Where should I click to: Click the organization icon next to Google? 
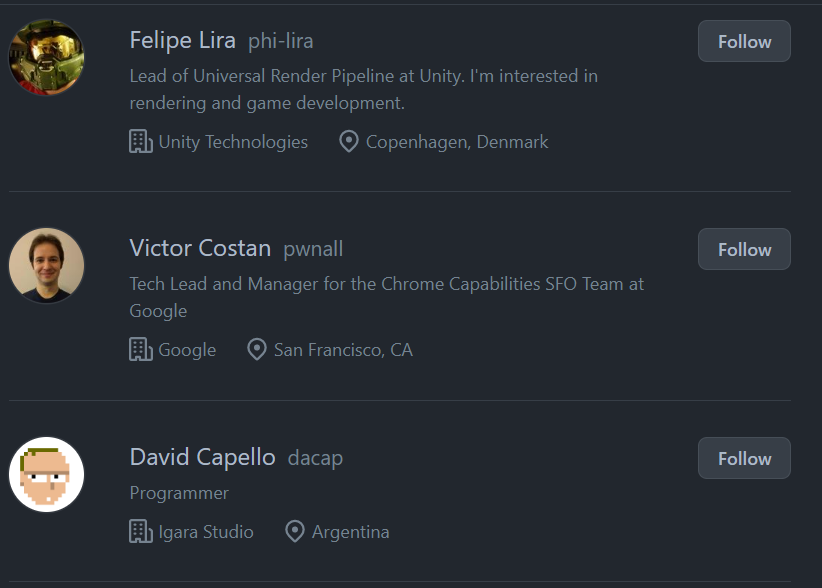tap(141, 350)
